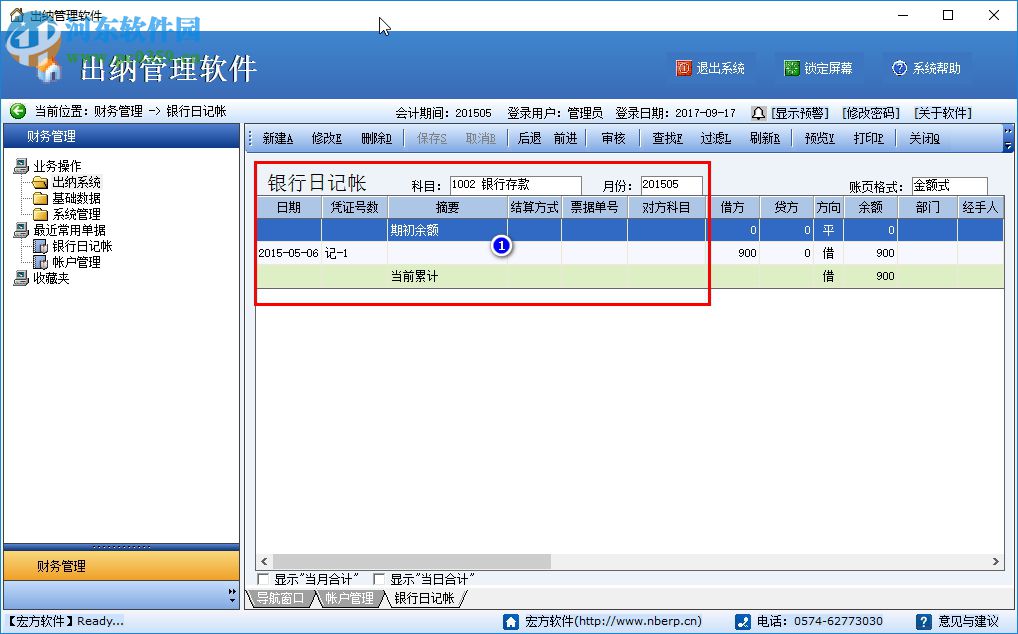Enable the 显示当月合计 checkbox
Image resolution: width=1018 pixels, height=634 pixels.
pyautogui.click(x=264, y=578)
